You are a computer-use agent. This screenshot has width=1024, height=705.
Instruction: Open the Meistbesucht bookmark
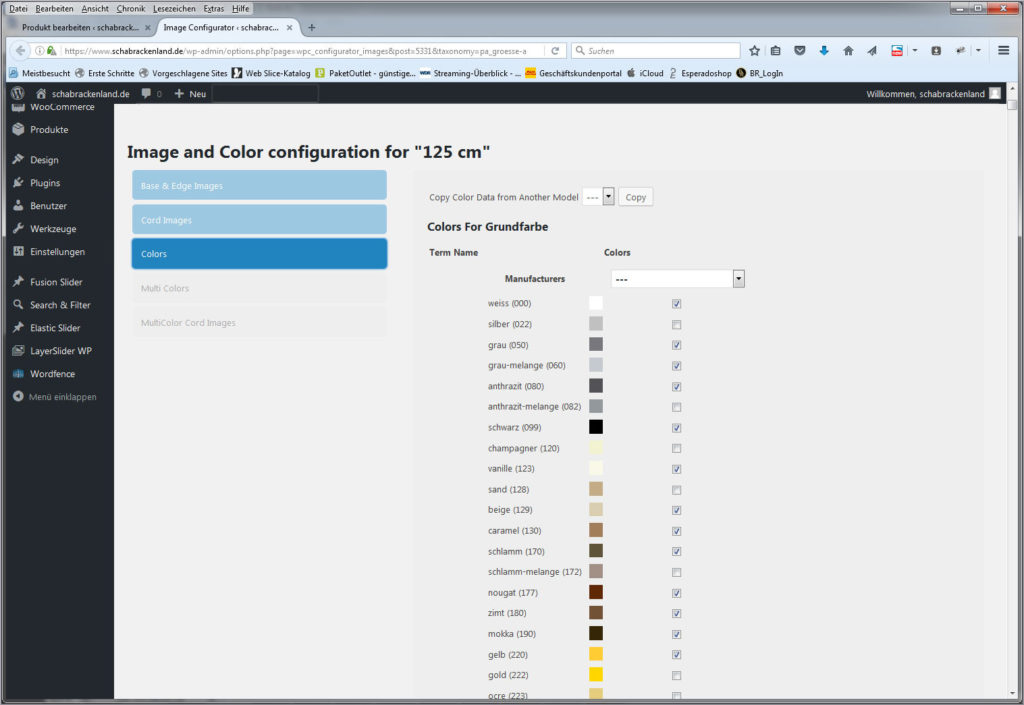click(40, 73)
